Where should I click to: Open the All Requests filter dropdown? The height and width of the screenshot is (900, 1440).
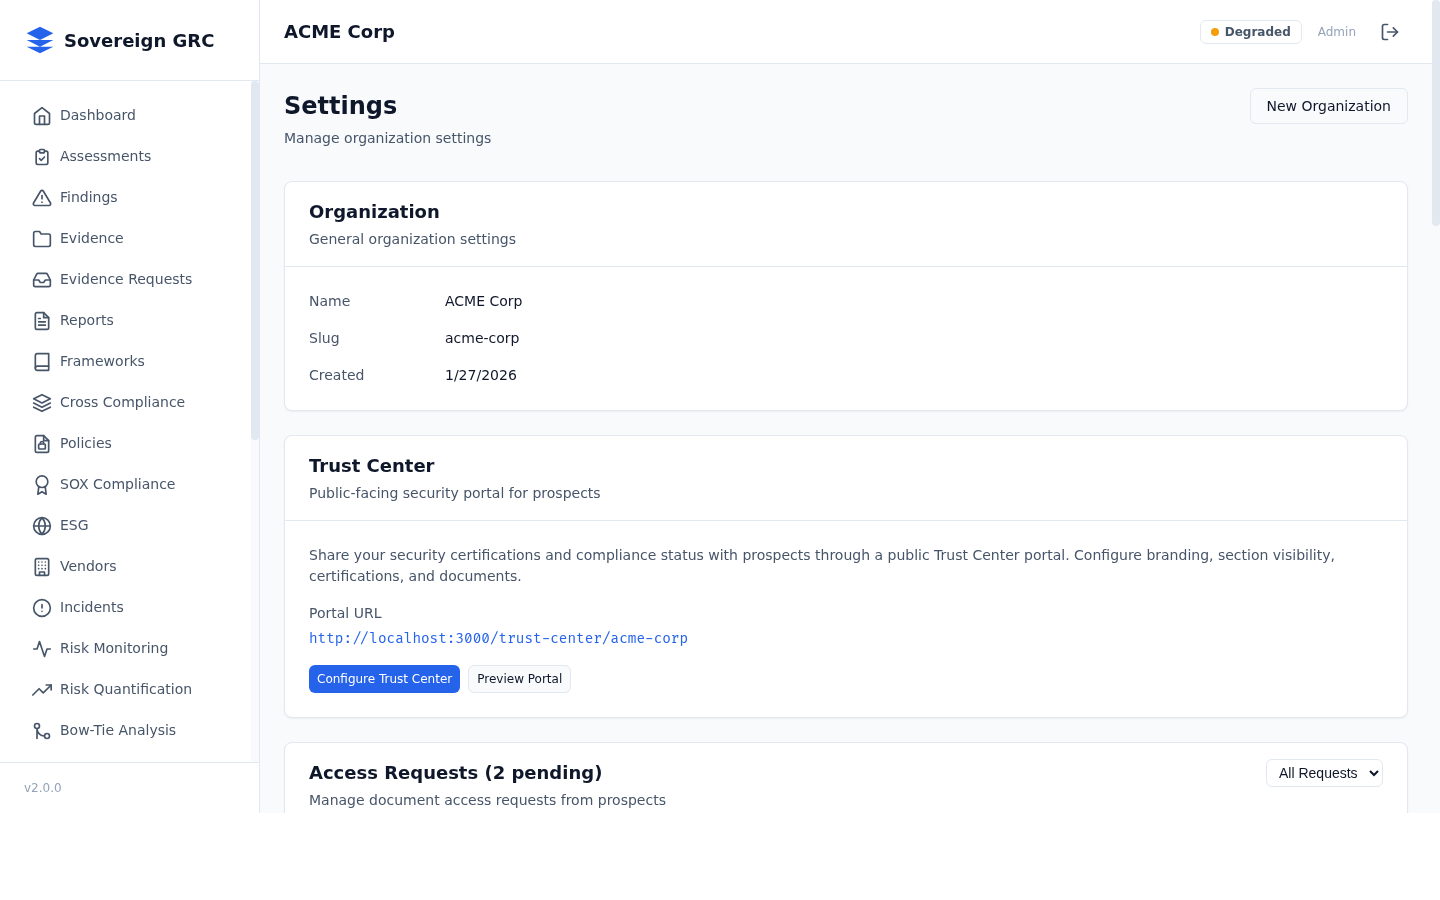1324,773
